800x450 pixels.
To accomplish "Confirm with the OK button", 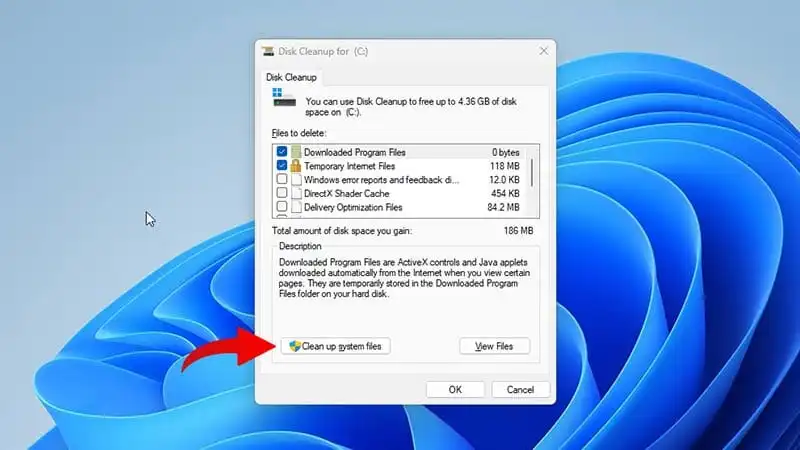I will point(455,389).
